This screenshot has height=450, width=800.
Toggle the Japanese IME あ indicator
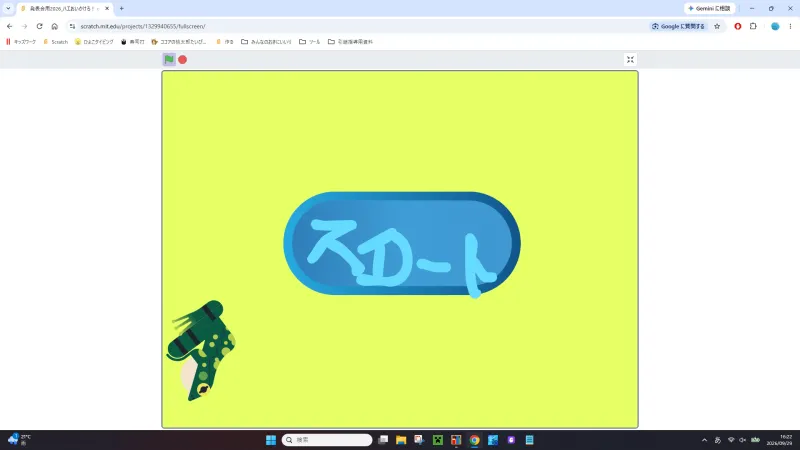click(x=718, y=440)
